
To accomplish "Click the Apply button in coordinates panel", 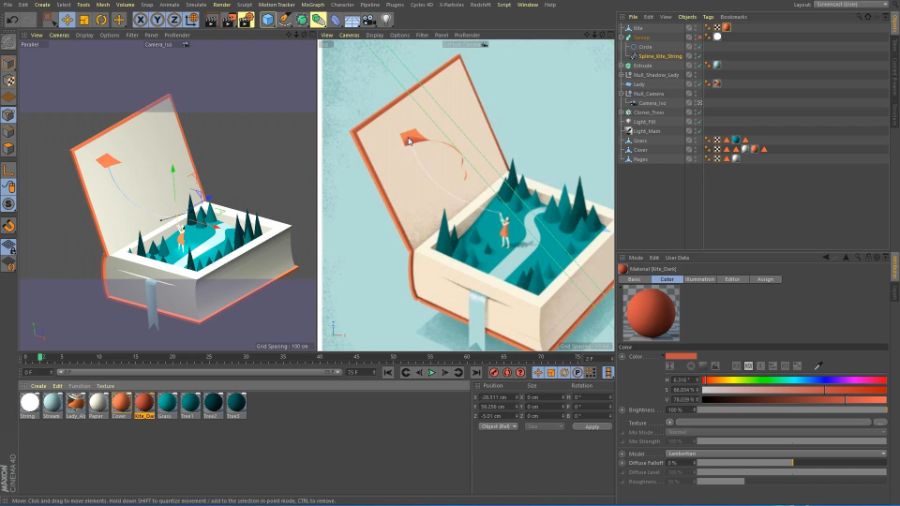I will tap(592, 427).
